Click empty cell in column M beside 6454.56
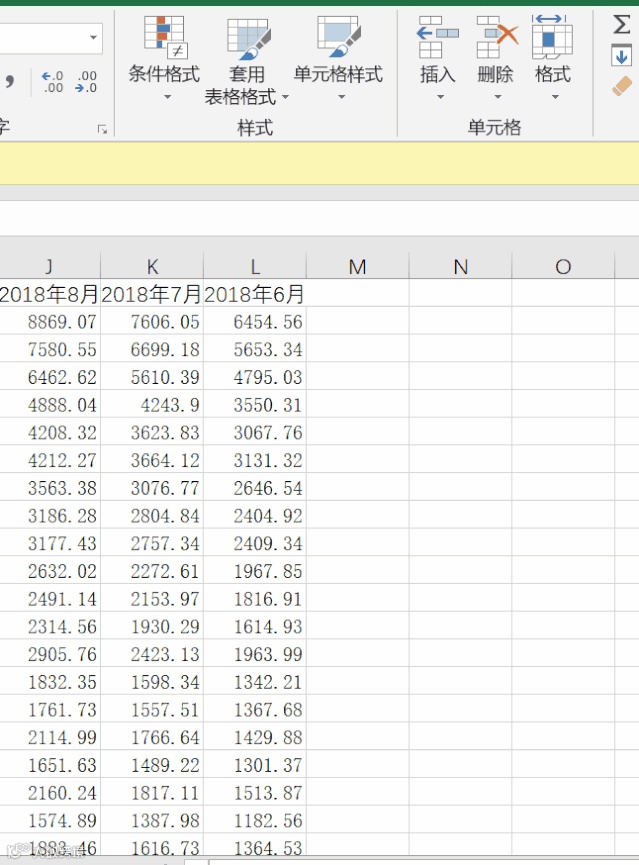 [x=358, y=322]
